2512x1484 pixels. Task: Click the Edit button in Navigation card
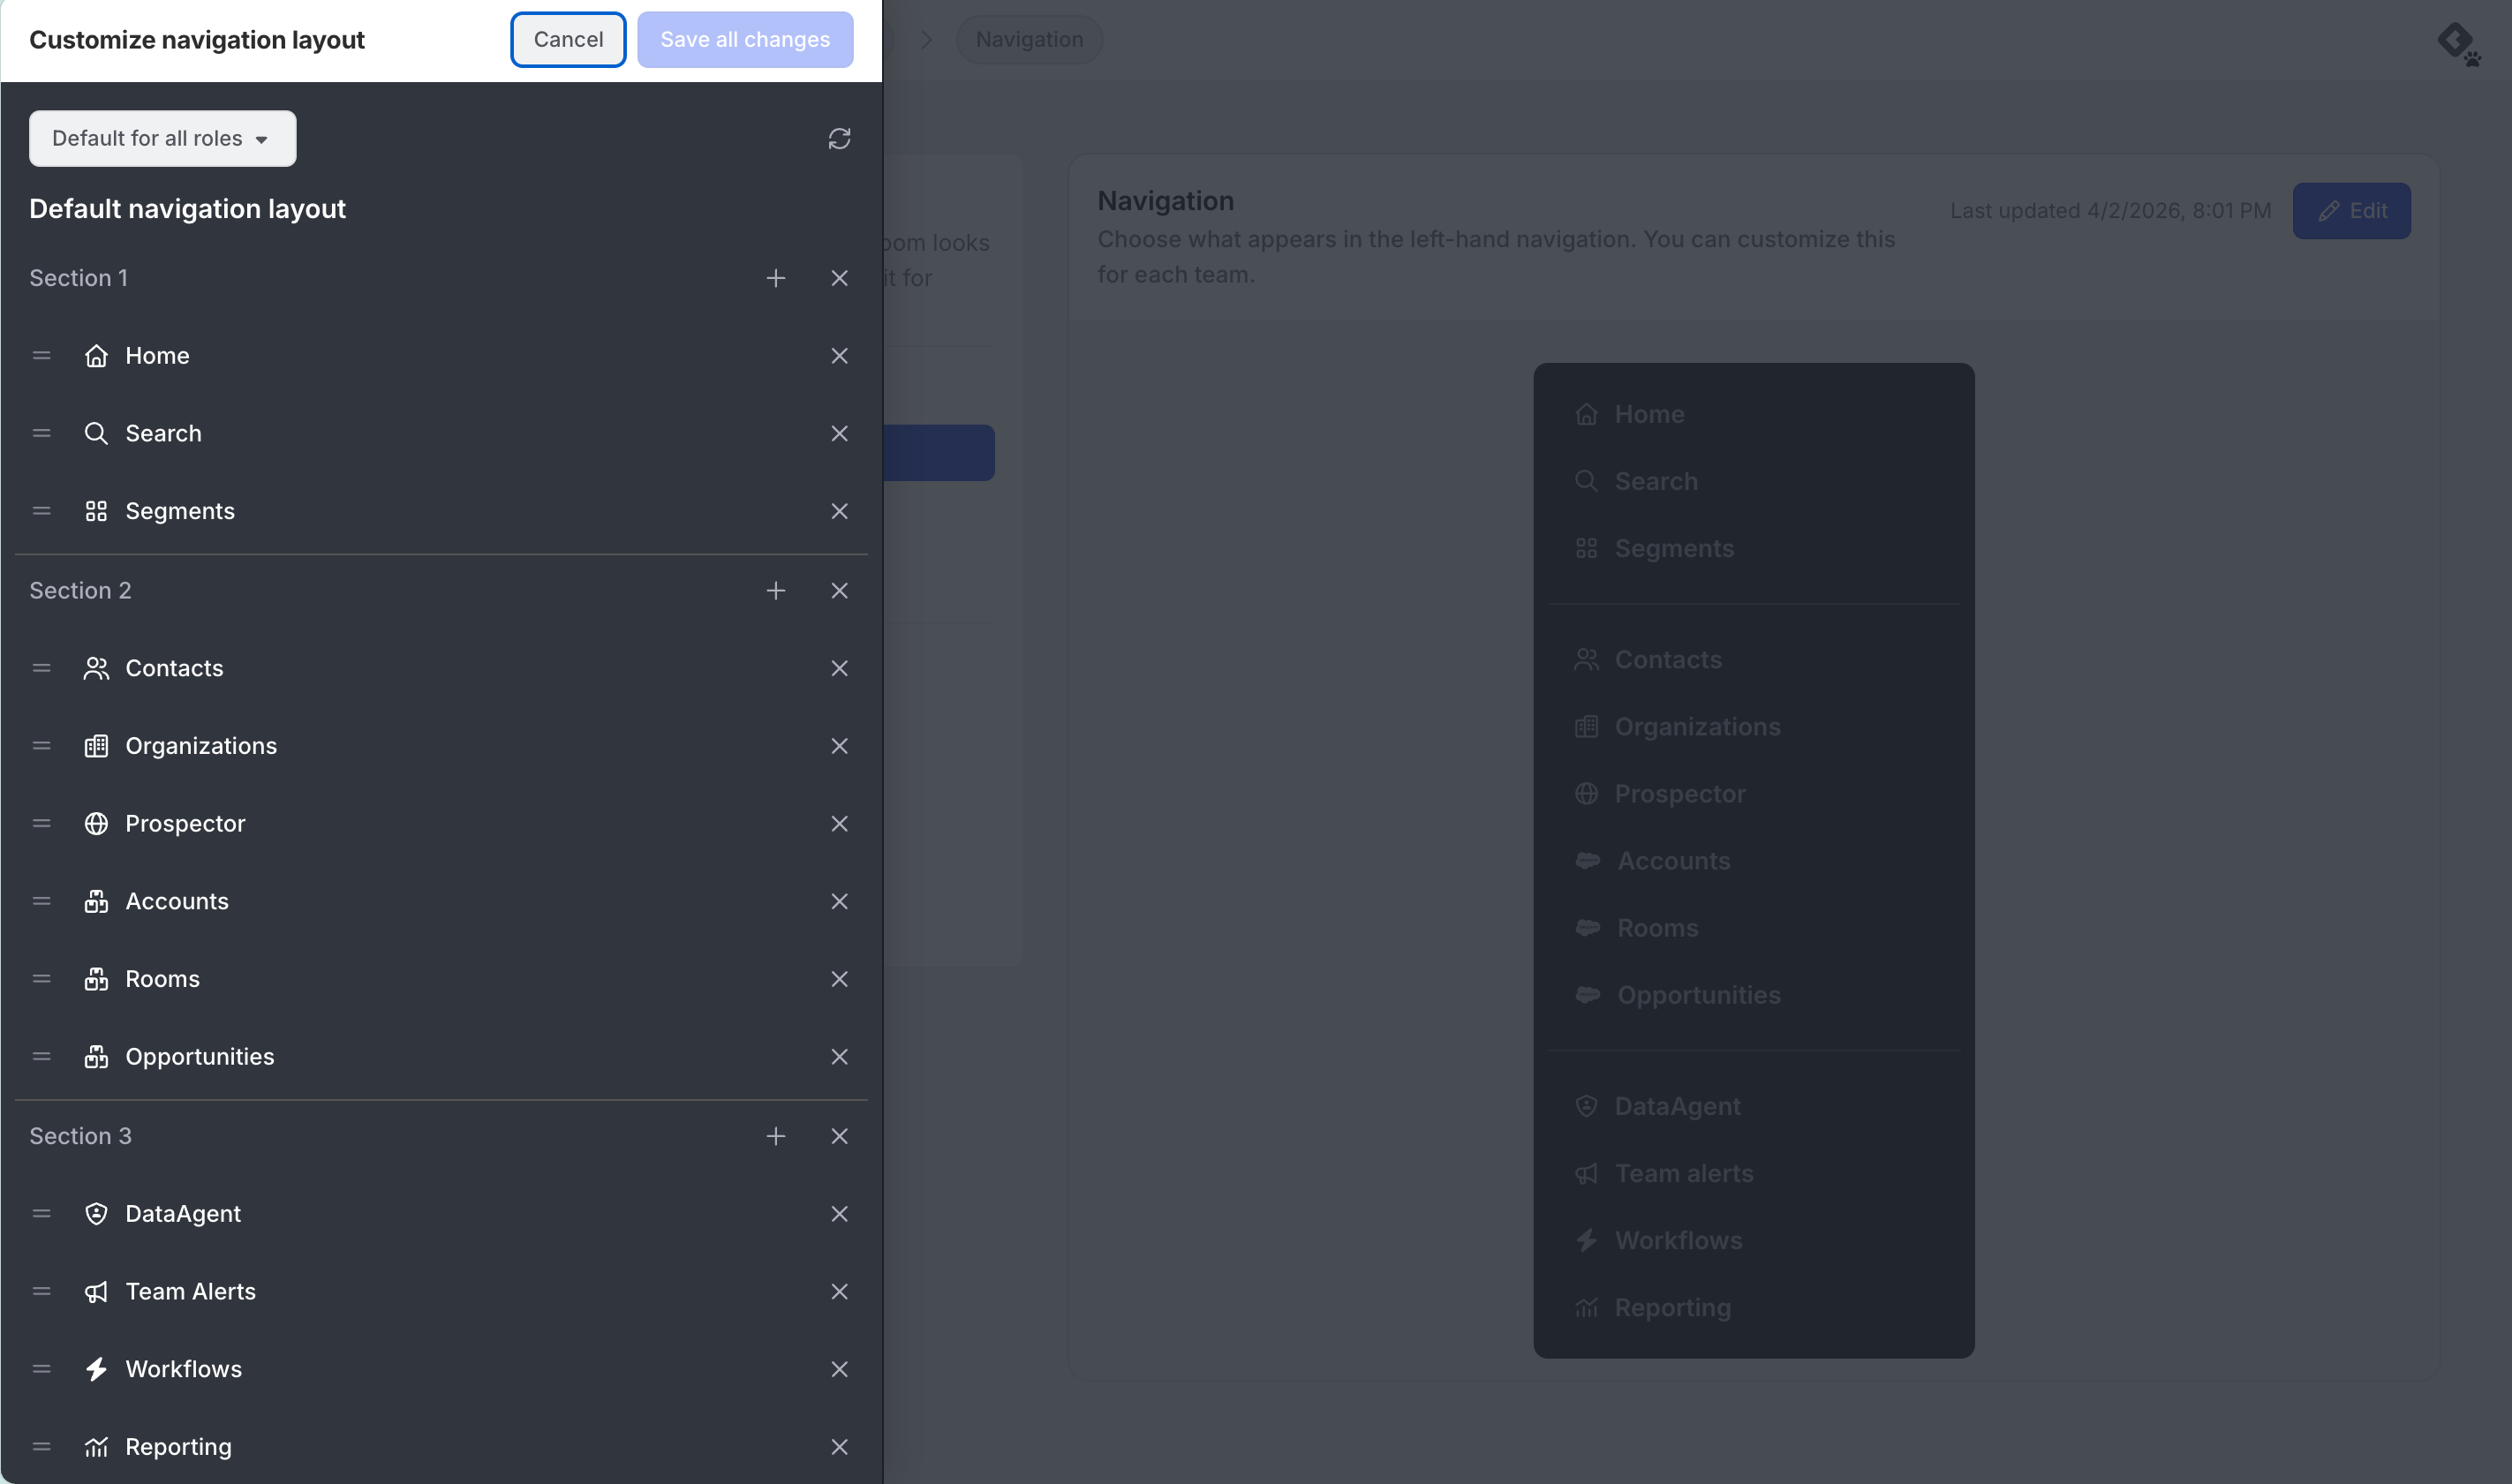pyautogui.click(x=2351, y=211)
